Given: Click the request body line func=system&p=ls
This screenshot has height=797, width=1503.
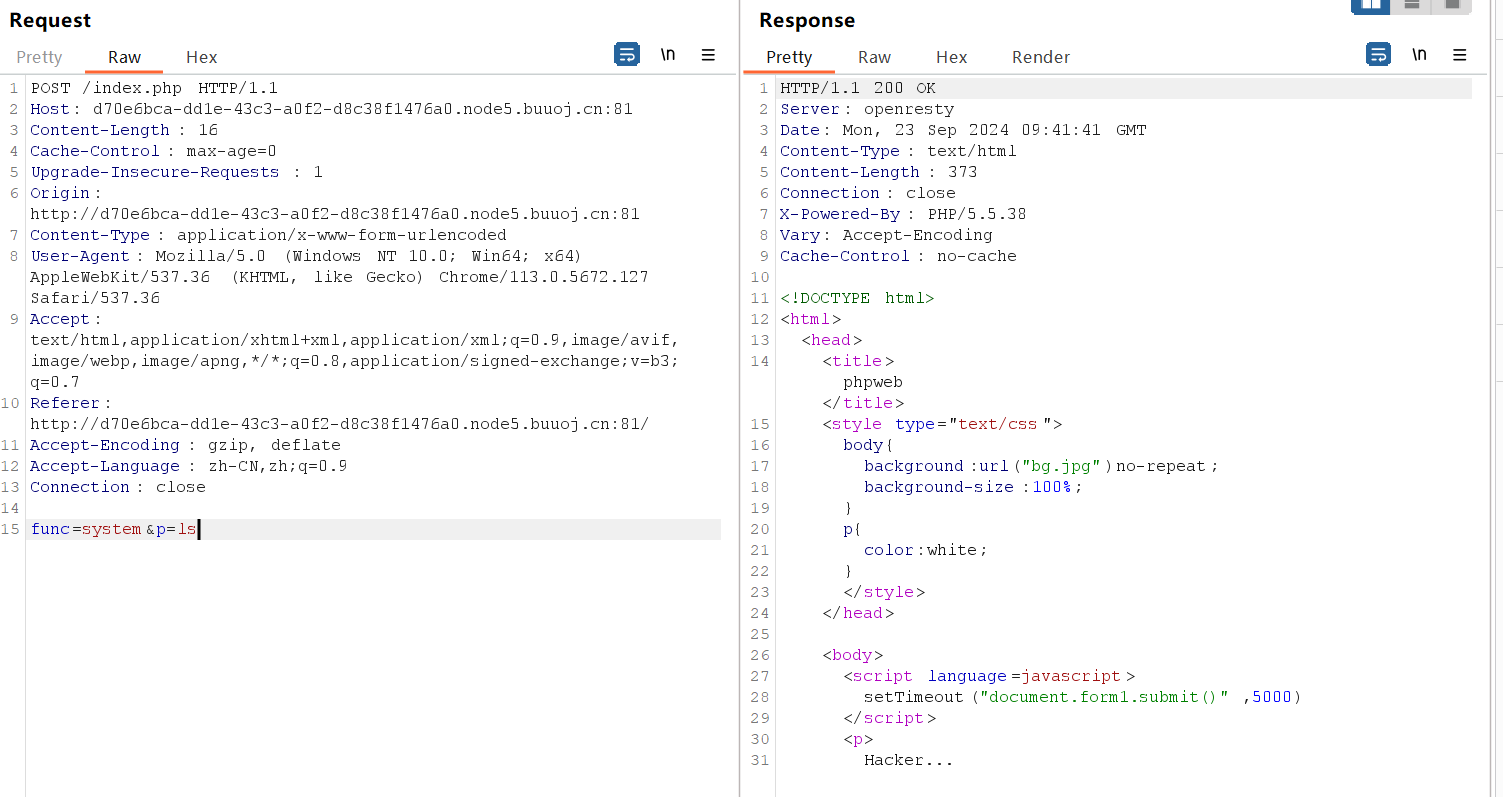Looking at the screenshot, I should click(x=114, y=529).
